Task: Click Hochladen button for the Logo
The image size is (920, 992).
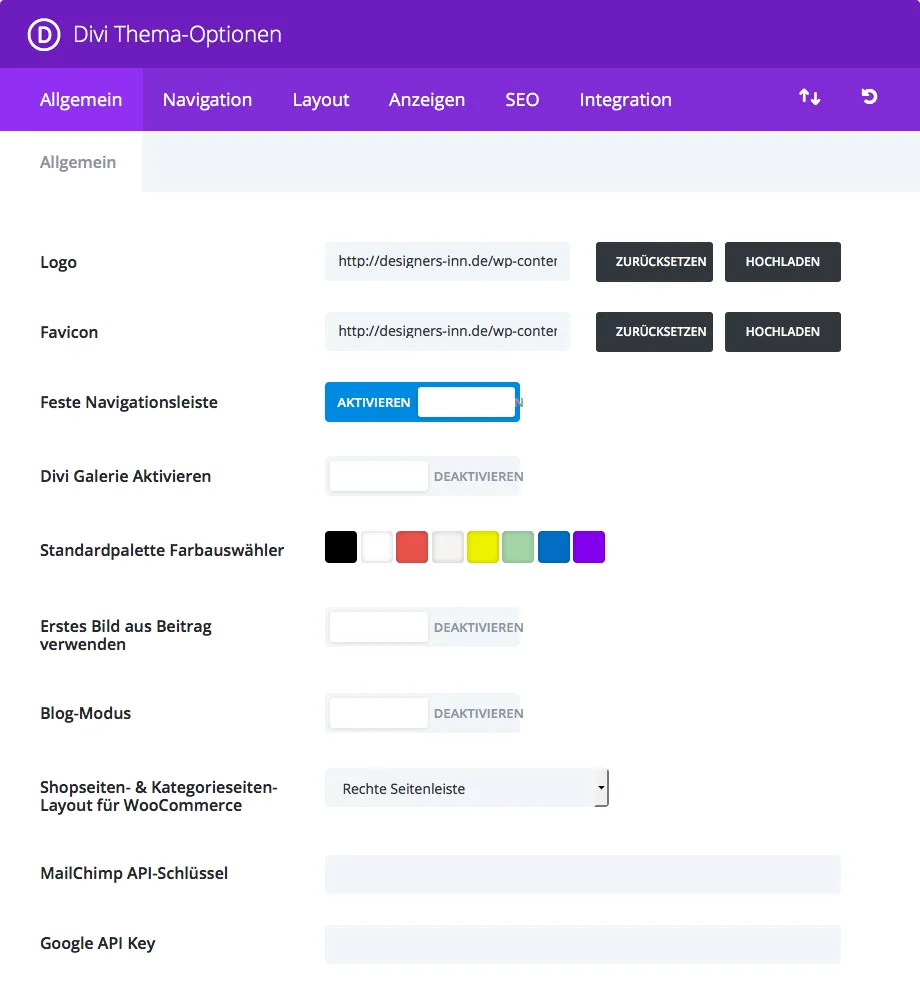Action: (782, 262)
